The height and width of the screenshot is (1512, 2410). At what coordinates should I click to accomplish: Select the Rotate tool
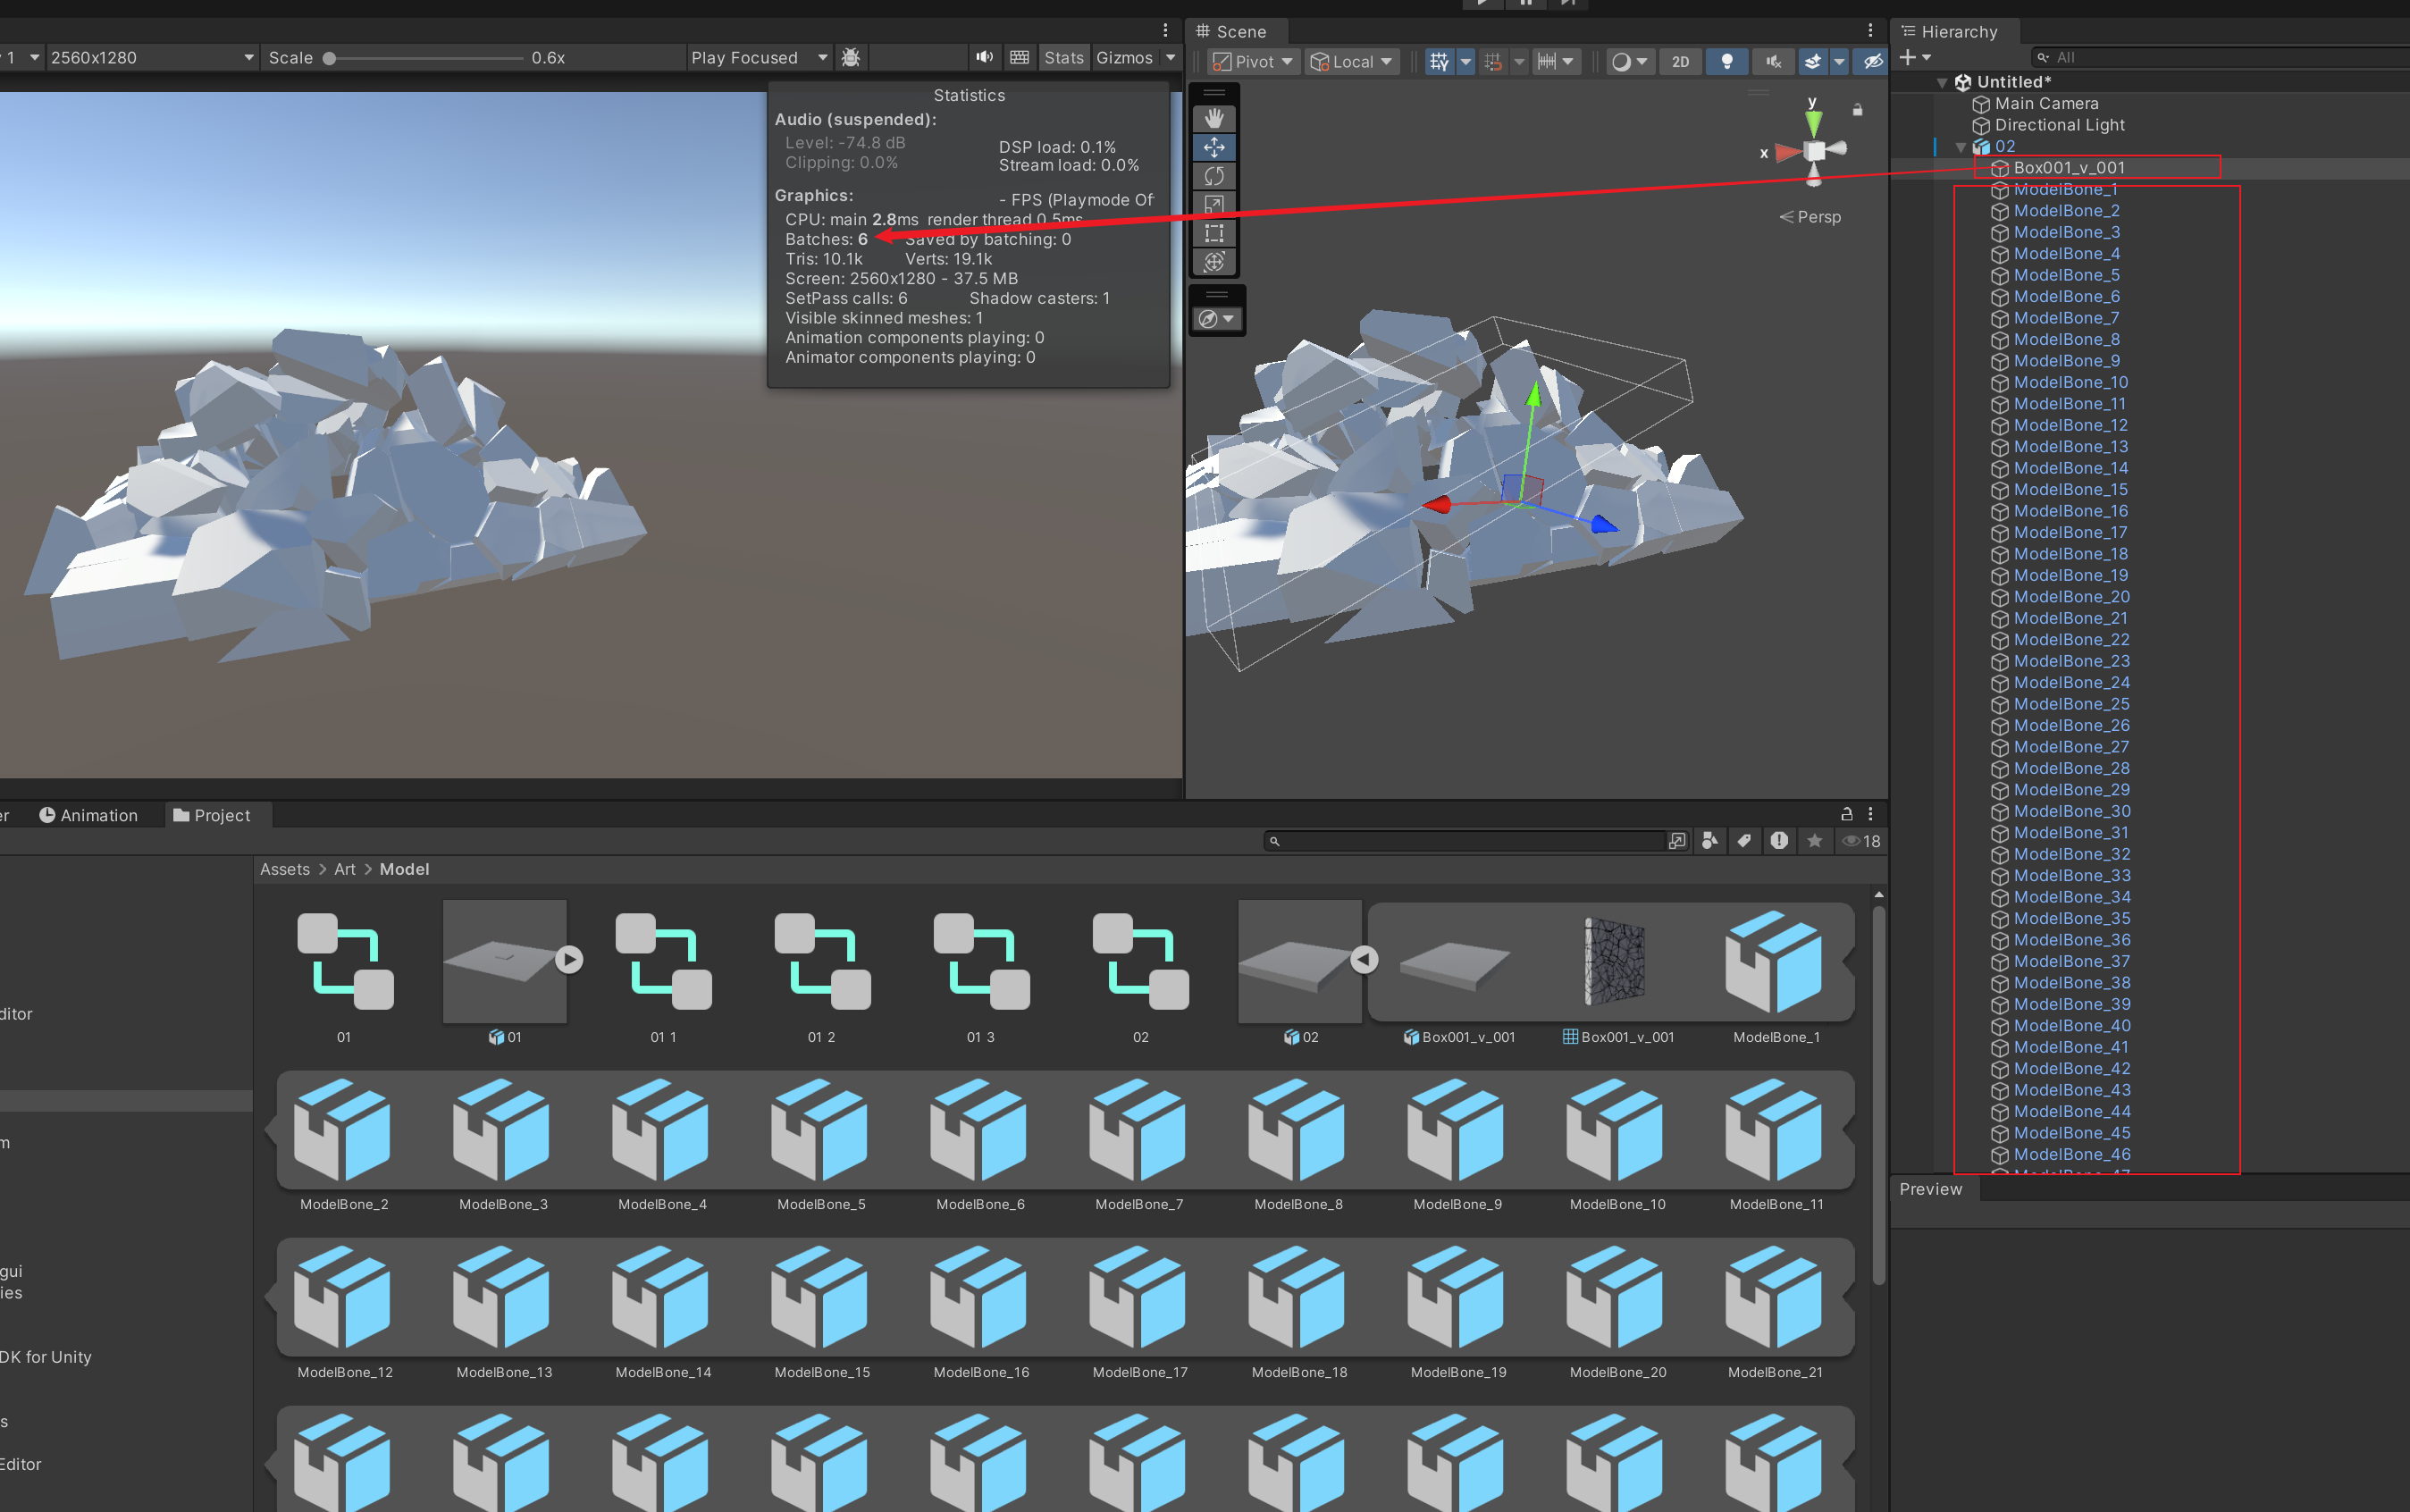(x=1214, y=177)
